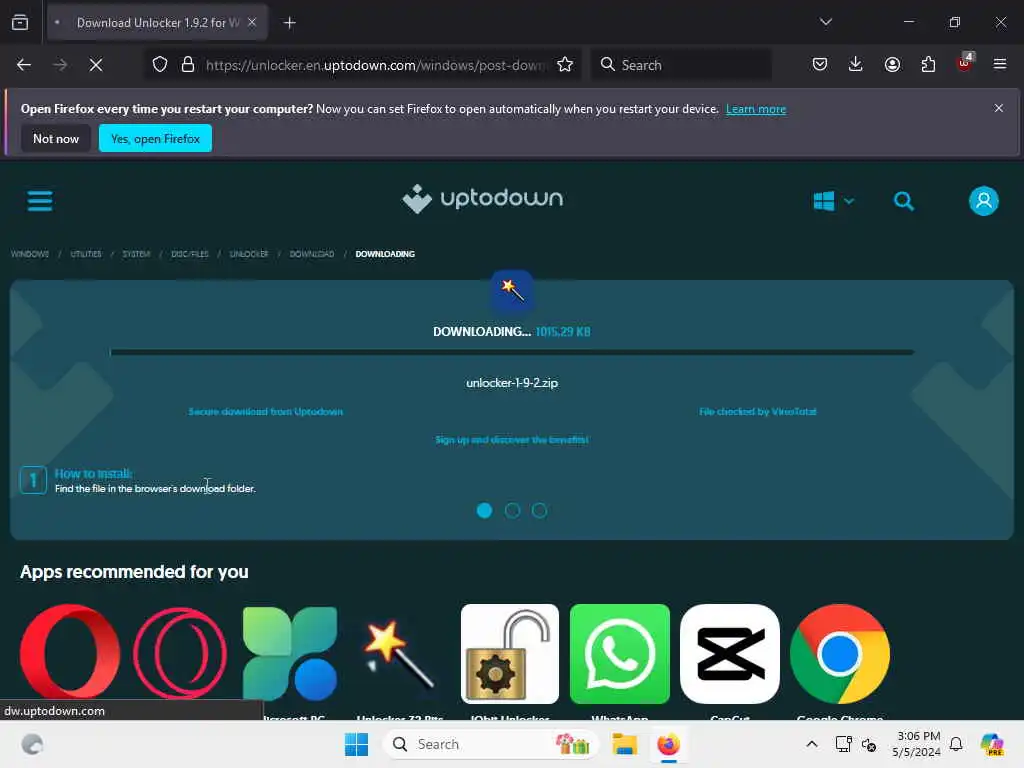Click Yes, open Firefox button
The width and height of the screenshot is (1024, 768).
pyautogui.click(x=155, y=138)
